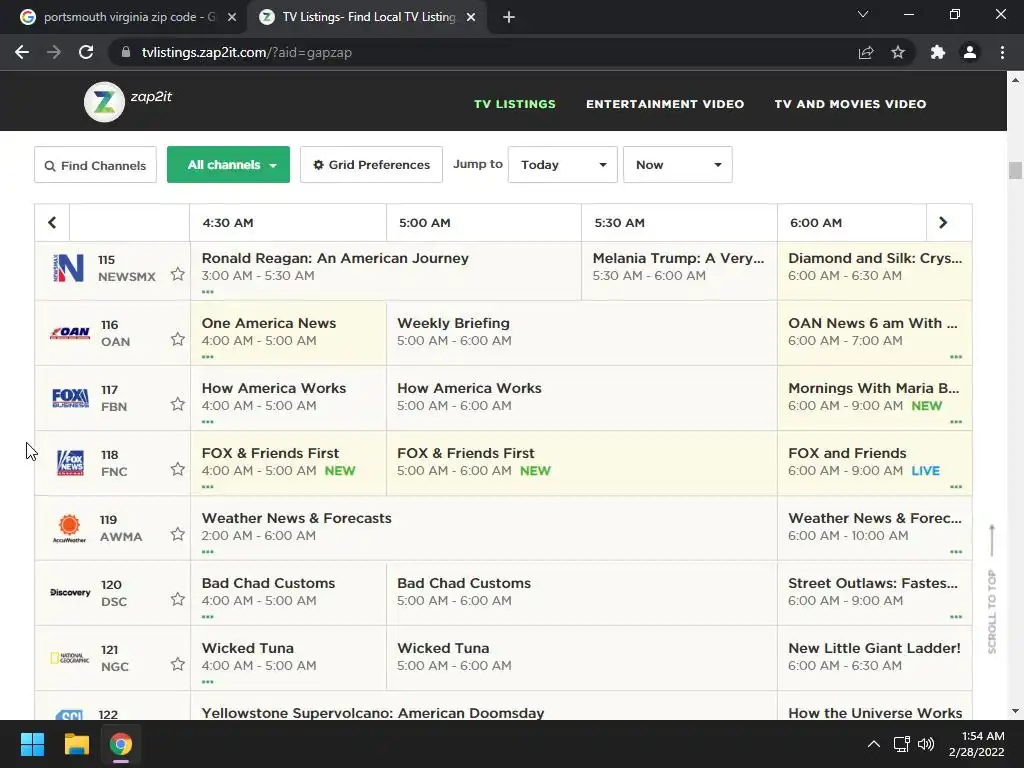Click Scroll To Top control
The image size is (1024, 768).
[991, 589]
